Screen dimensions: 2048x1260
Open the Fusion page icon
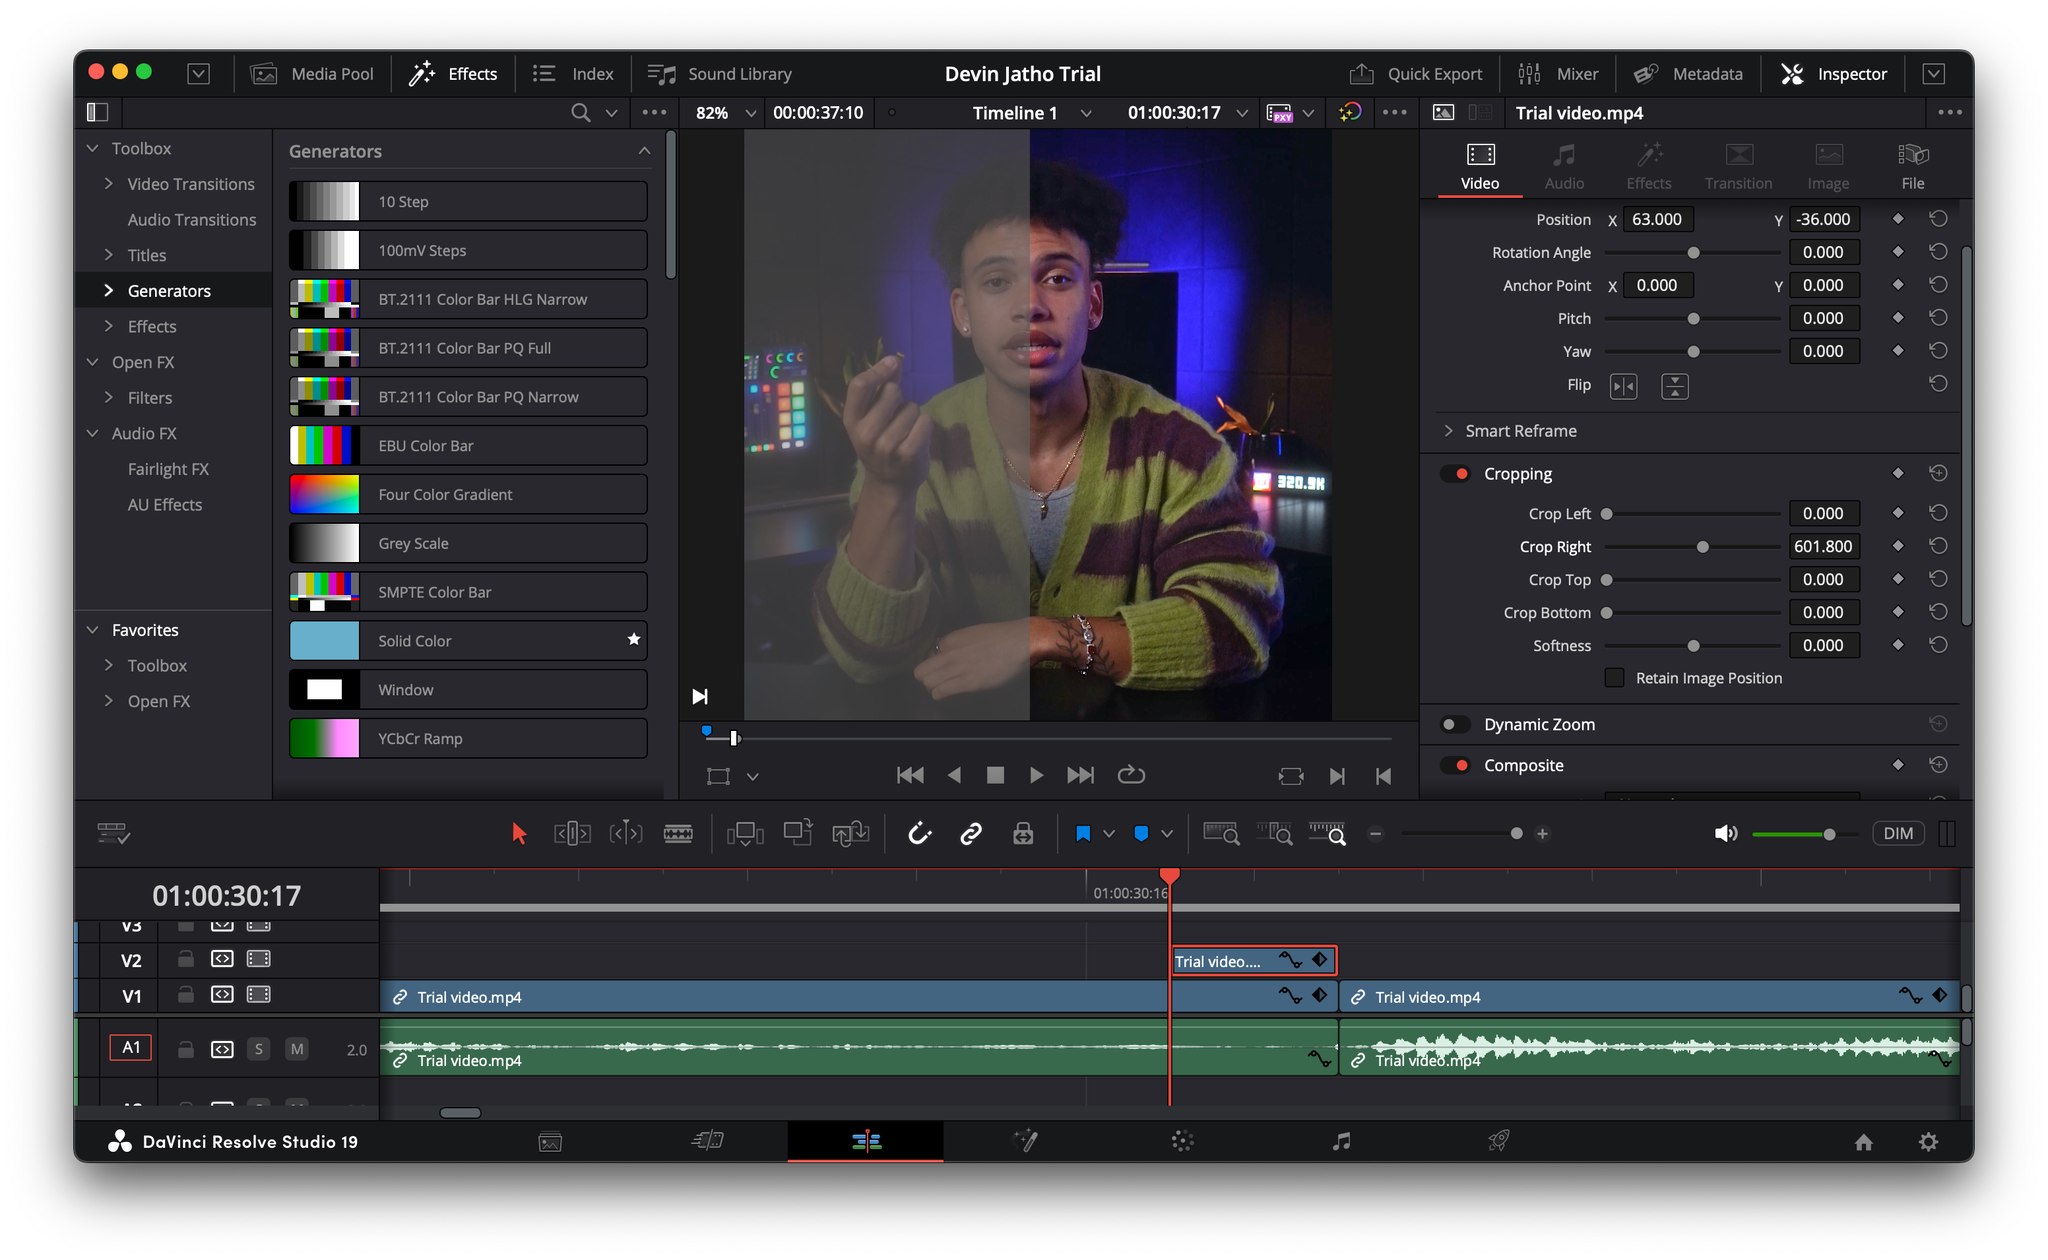(1026, 1141)
